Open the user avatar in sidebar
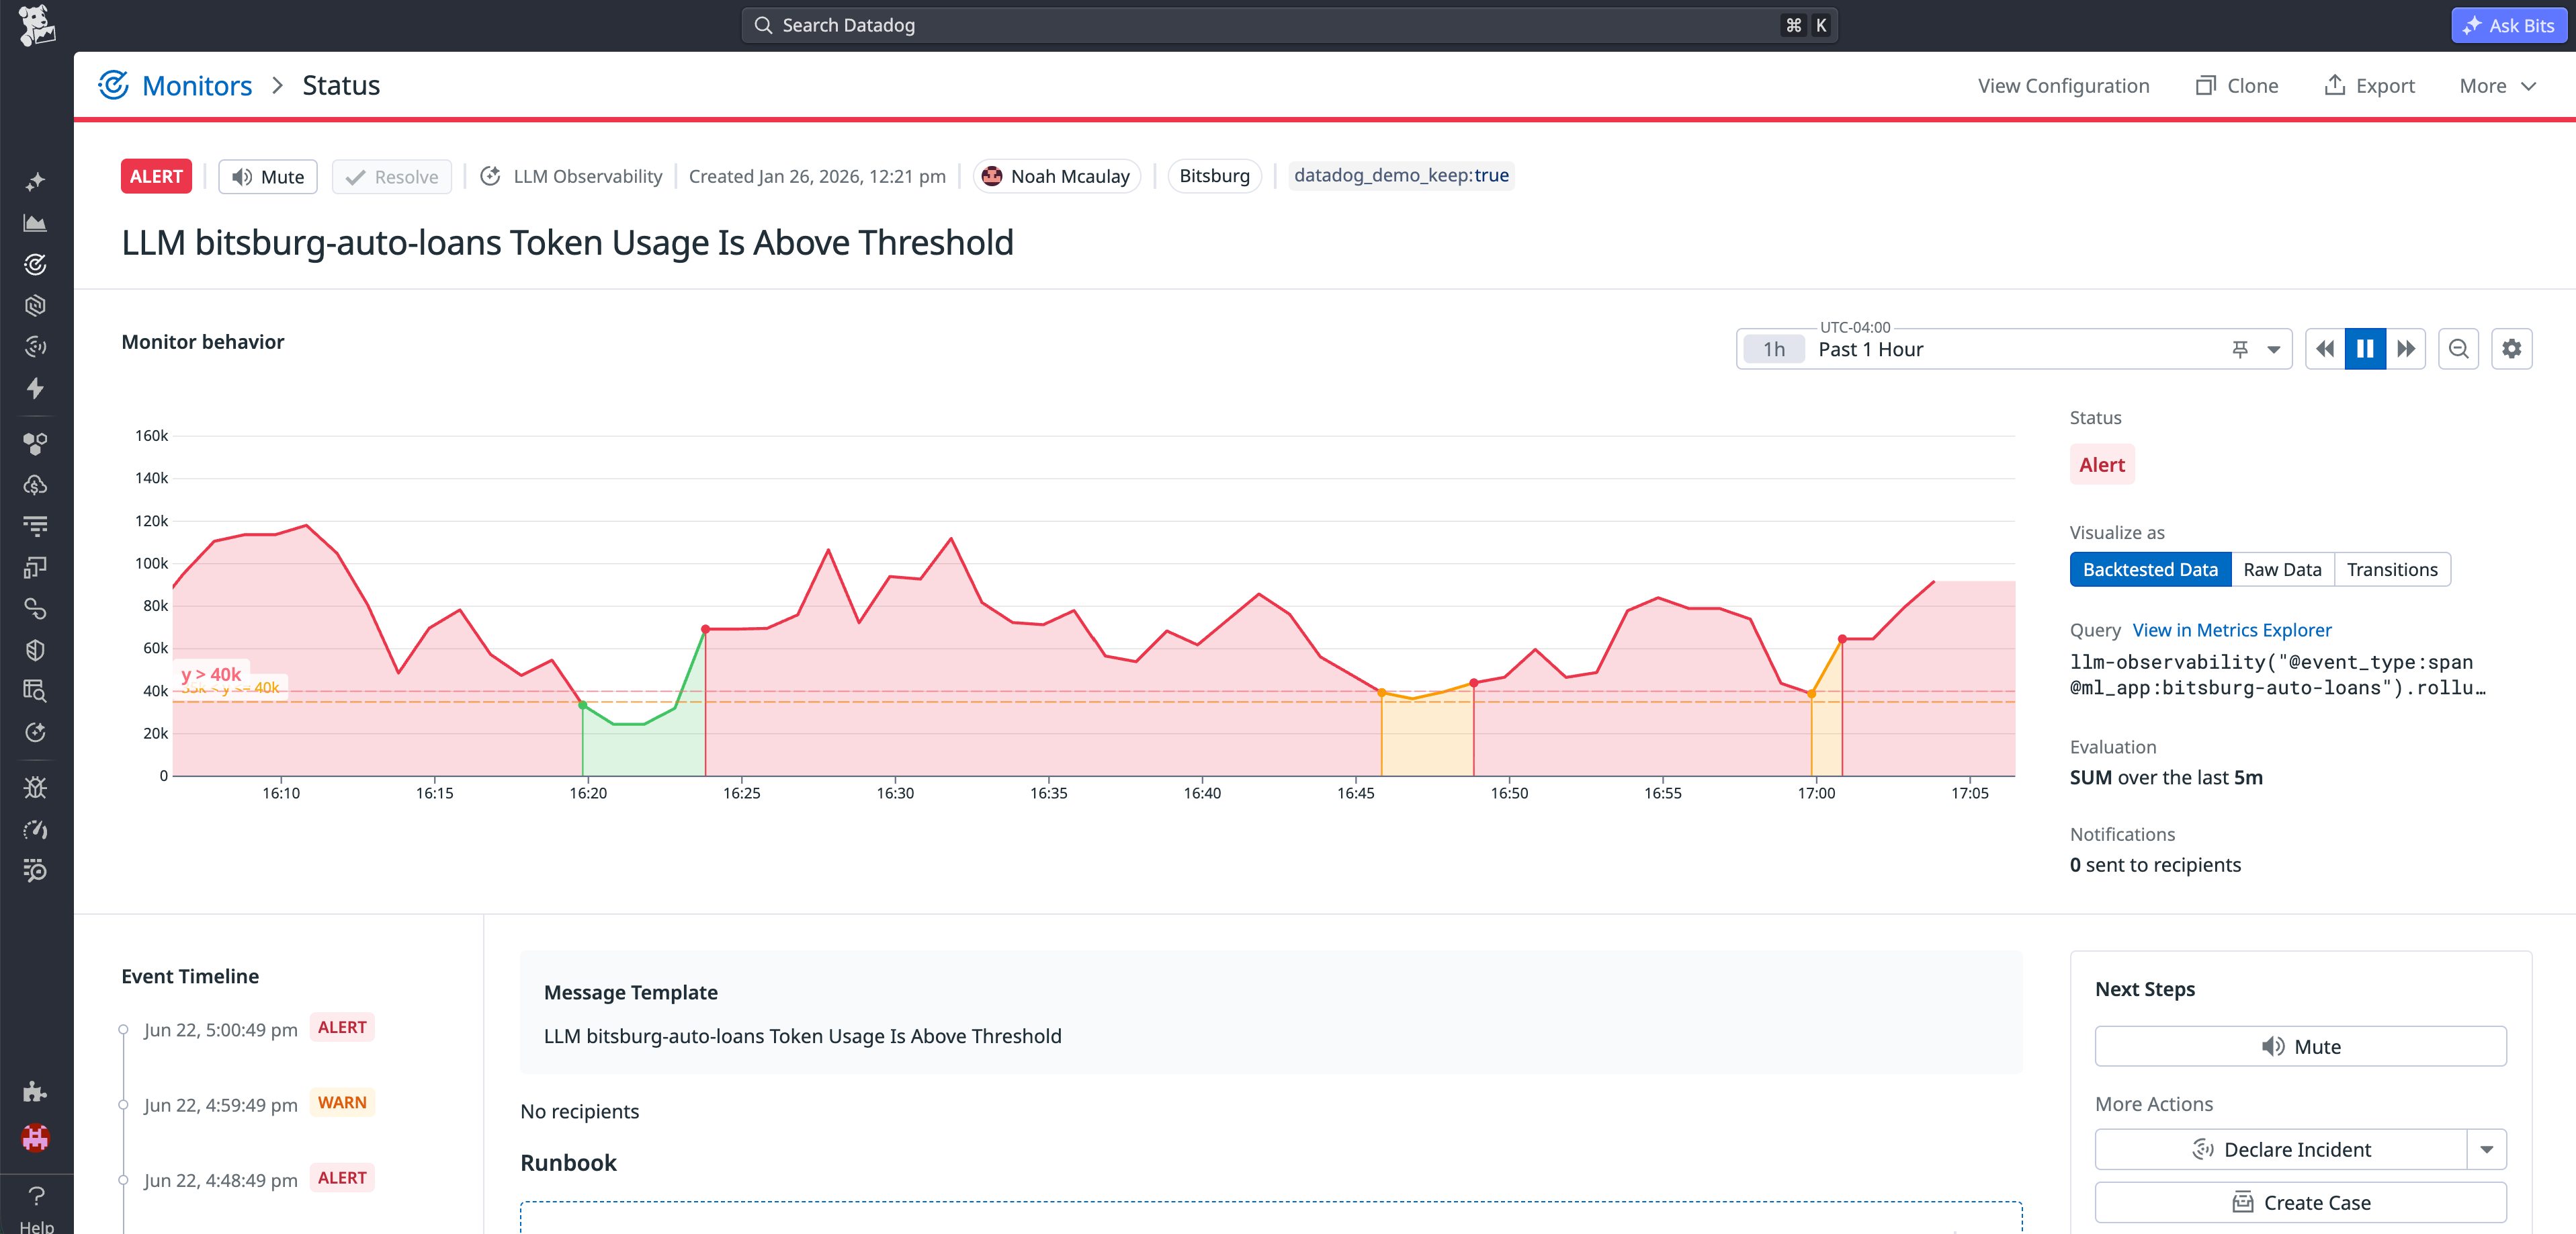2576x1234 pixels. point(35,1138)
